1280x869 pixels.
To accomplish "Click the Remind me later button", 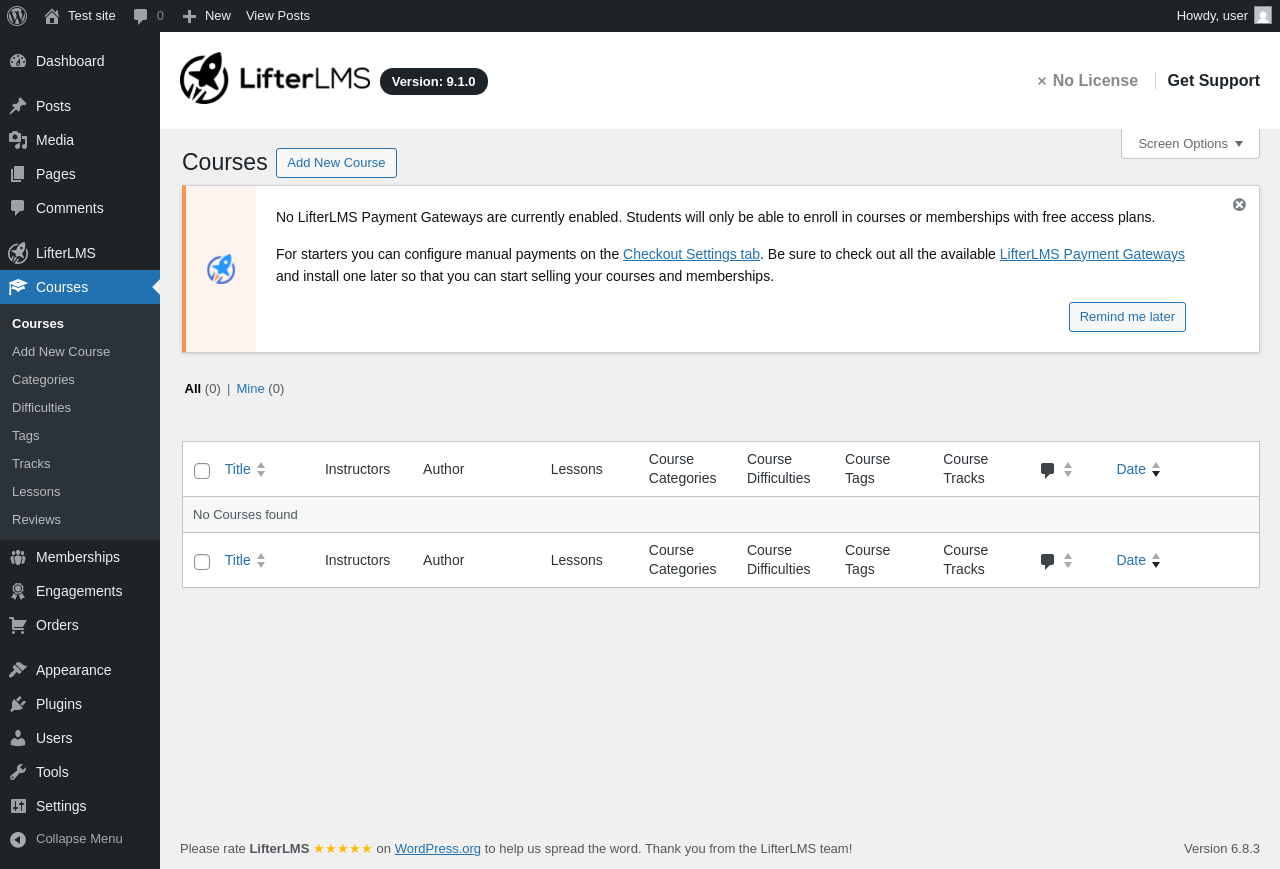I will click(1127, 317).
